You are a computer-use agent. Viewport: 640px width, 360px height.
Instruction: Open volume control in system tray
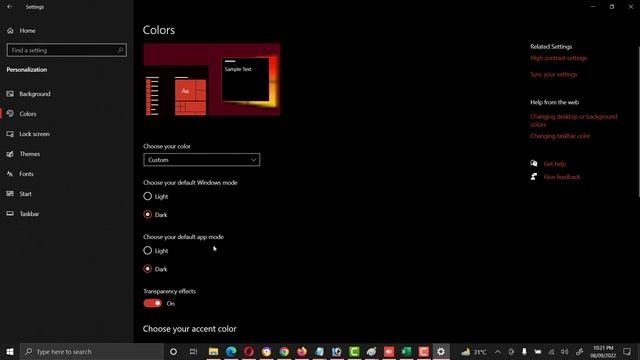[x=564, y=351]
